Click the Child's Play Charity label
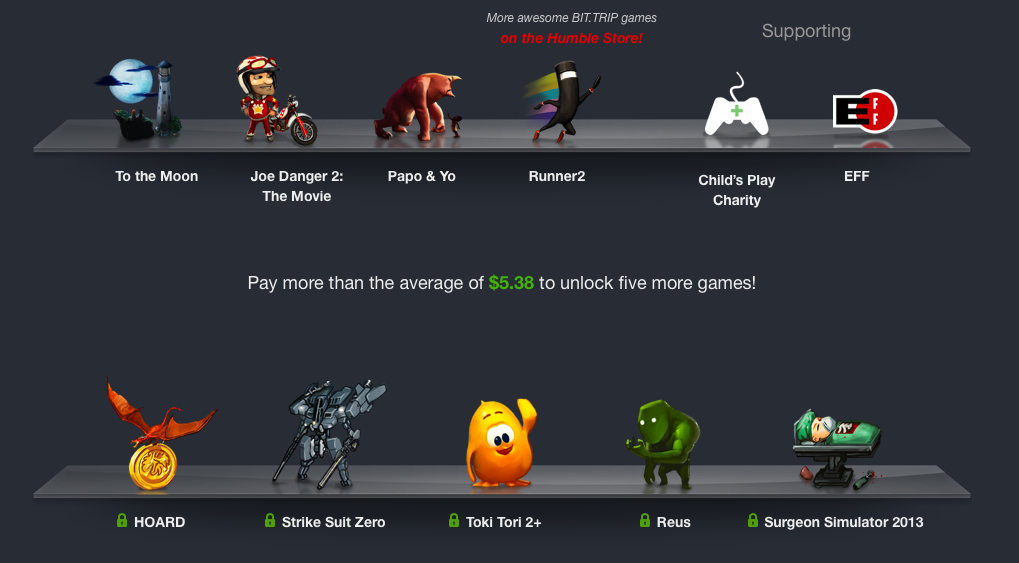The height and width of the screenshot is (563, 1019). [x=737, y=190]
